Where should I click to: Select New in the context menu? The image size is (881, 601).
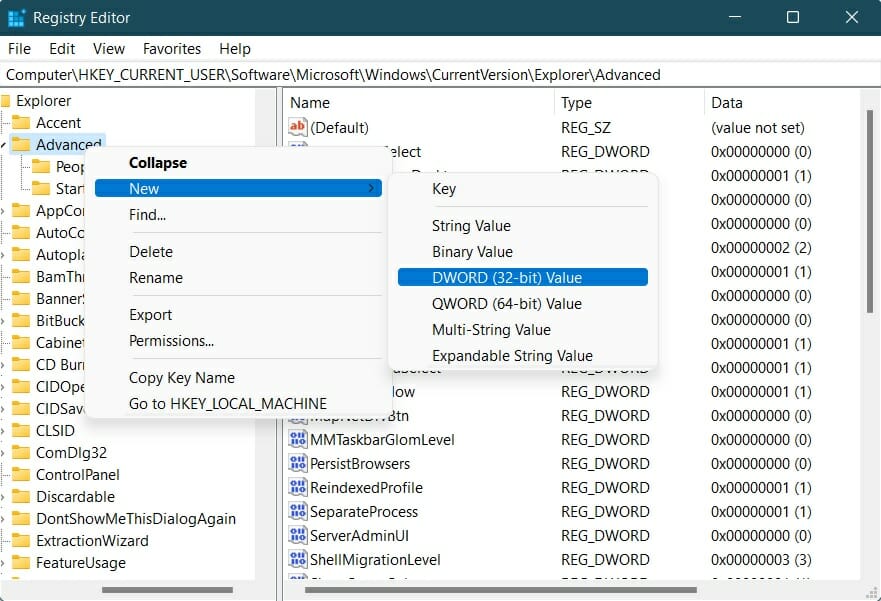point(238,189)
